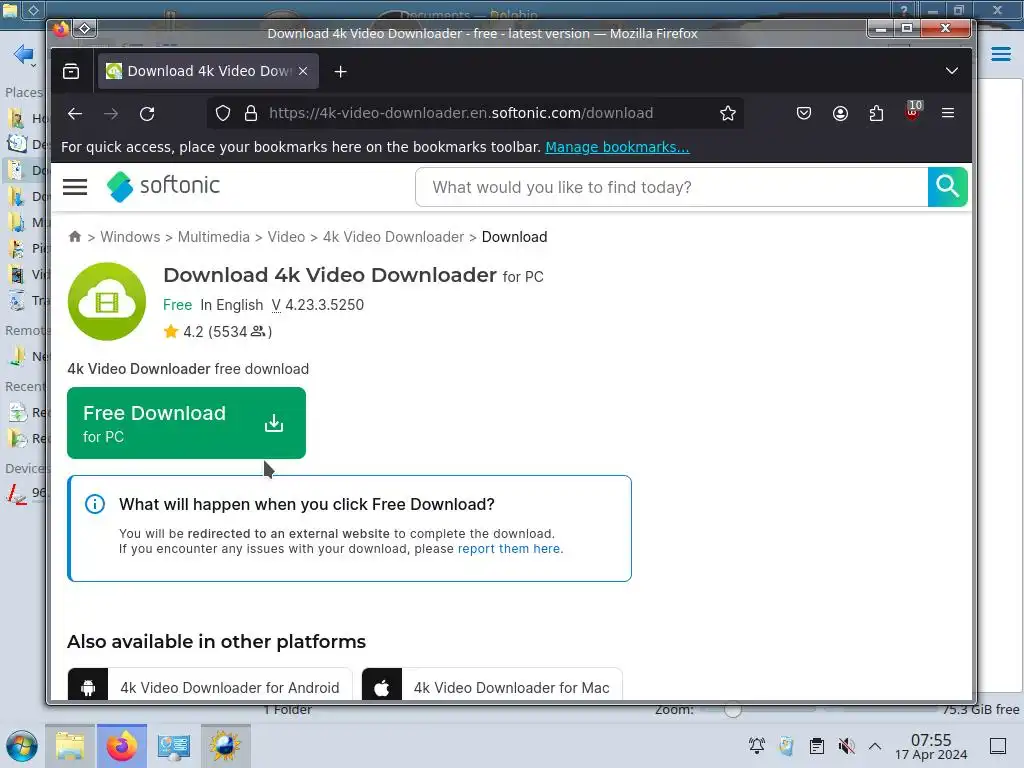Open notifications bell in system tray

pyautogui.click(x=757, y=746)
